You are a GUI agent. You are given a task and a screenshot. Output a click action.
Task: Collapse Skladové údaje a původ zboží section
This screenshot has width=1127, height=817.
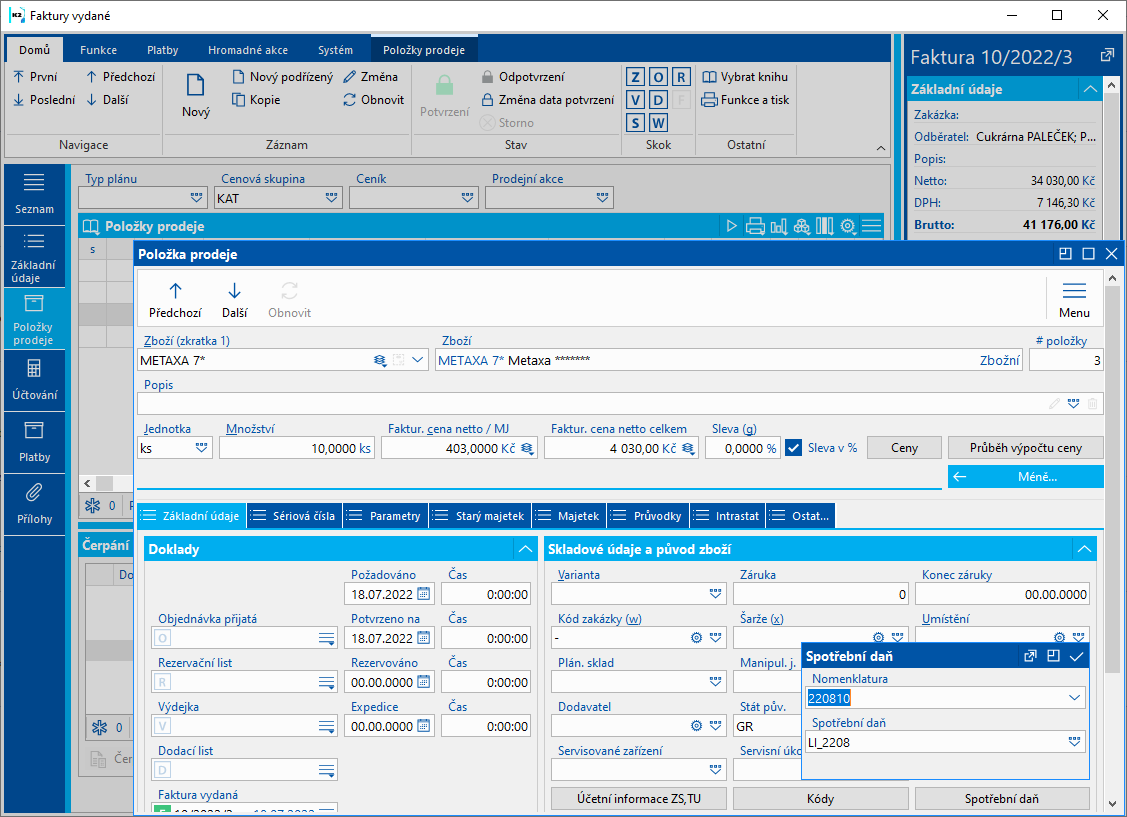[1084, 550]
